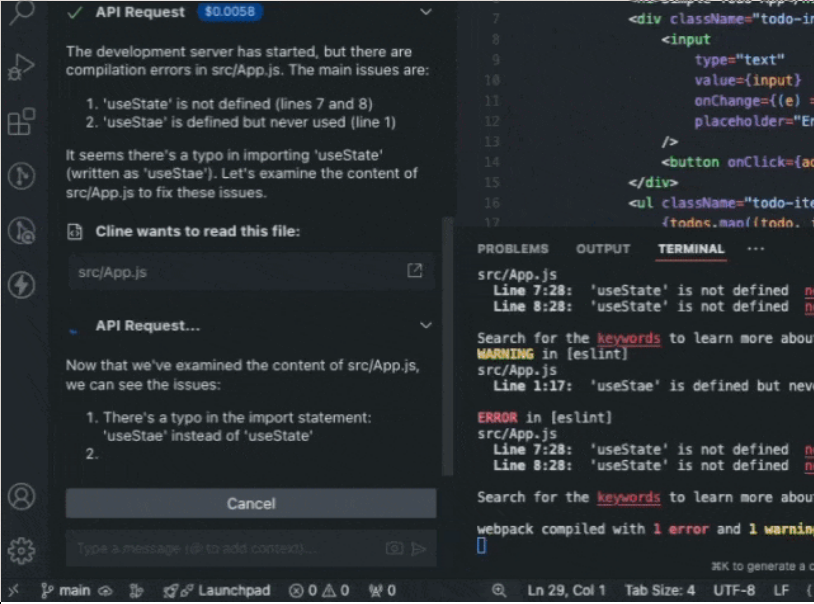Viewport: 814px width, 604px height.
Task: Select the TERMINAL tab
Action: click(691, 249)
